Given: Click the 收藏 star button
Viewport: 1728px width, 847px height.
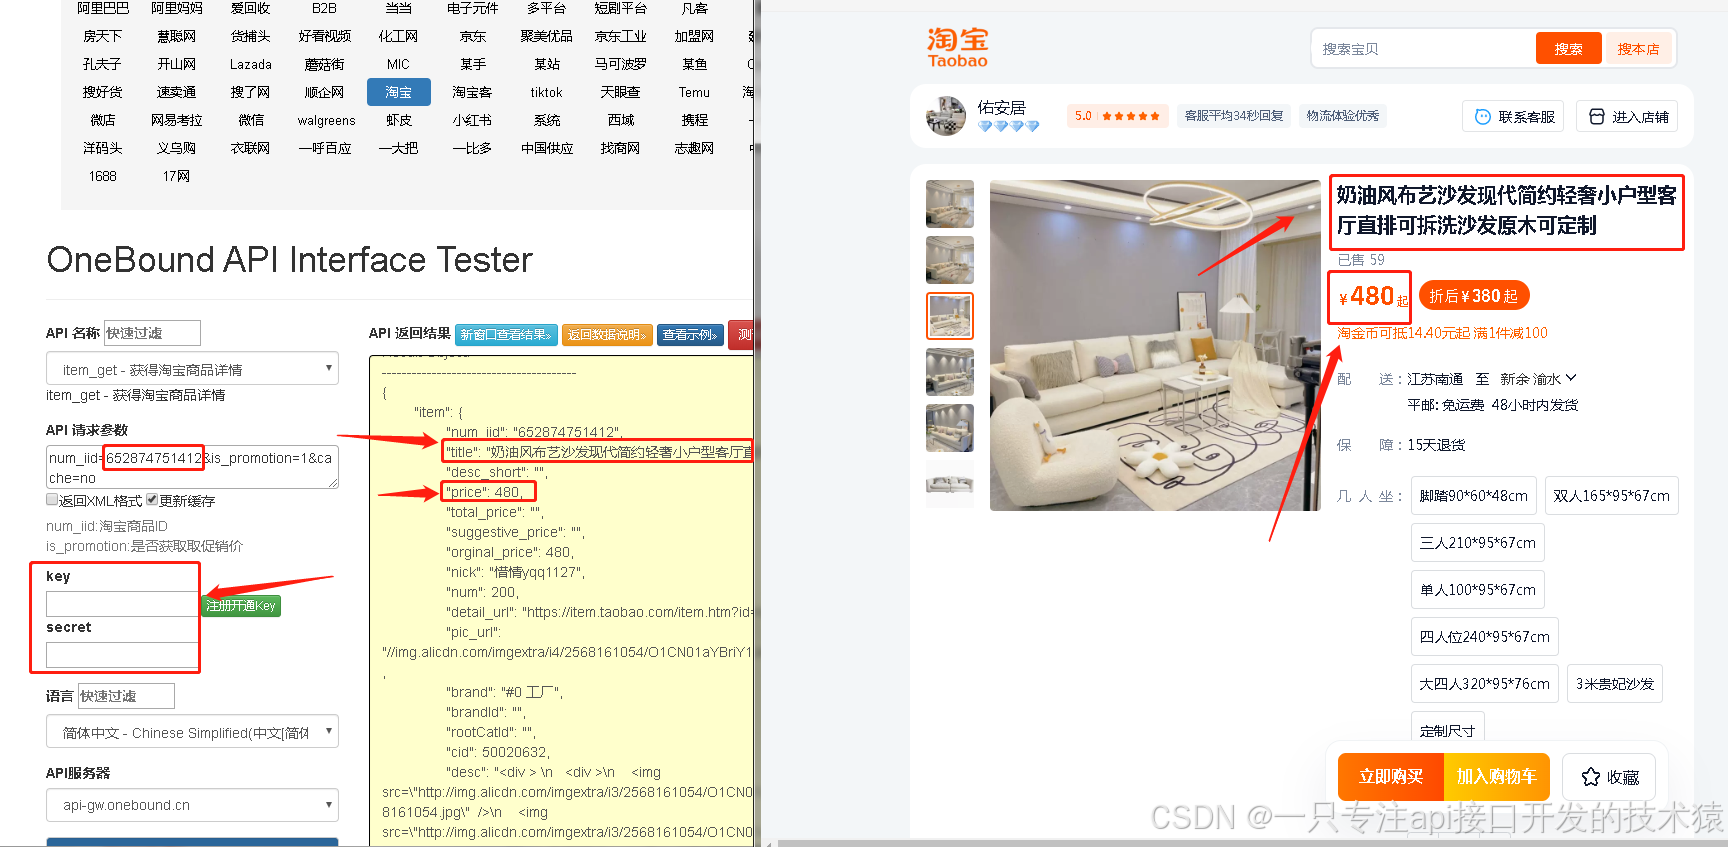Looking at the screenshot, I should (1609, 777).
